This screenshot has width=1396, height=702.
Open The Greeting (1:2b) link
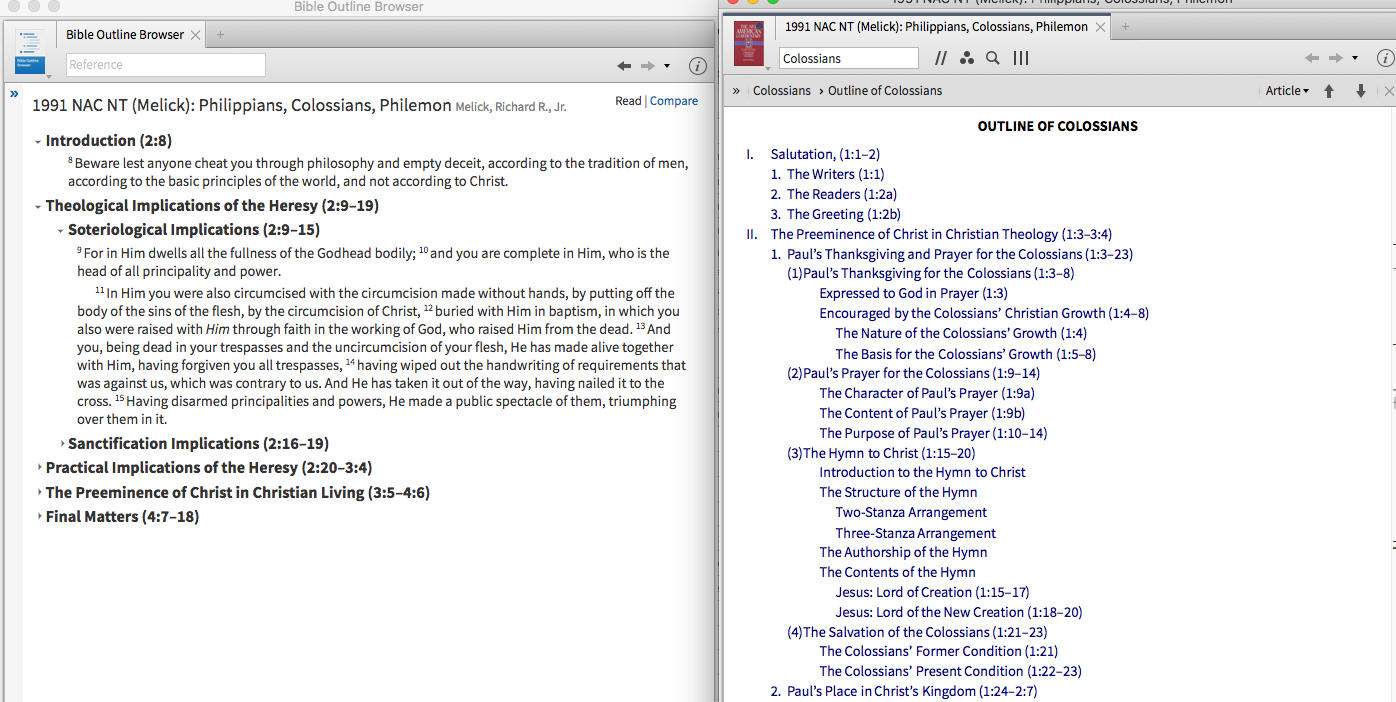point(844,215)
